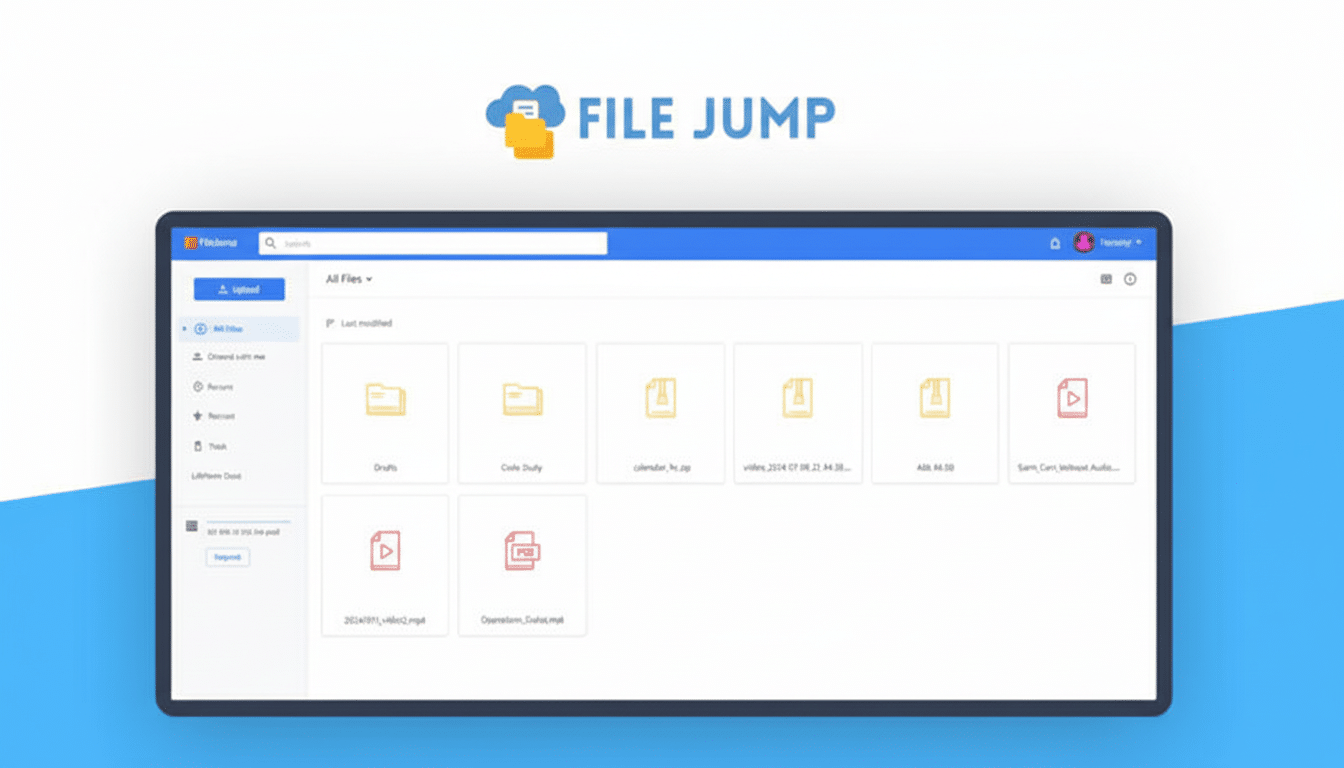Open the info icon near top right
The height and width of the screenshot is (768, 1344).
pos(1131,280)
